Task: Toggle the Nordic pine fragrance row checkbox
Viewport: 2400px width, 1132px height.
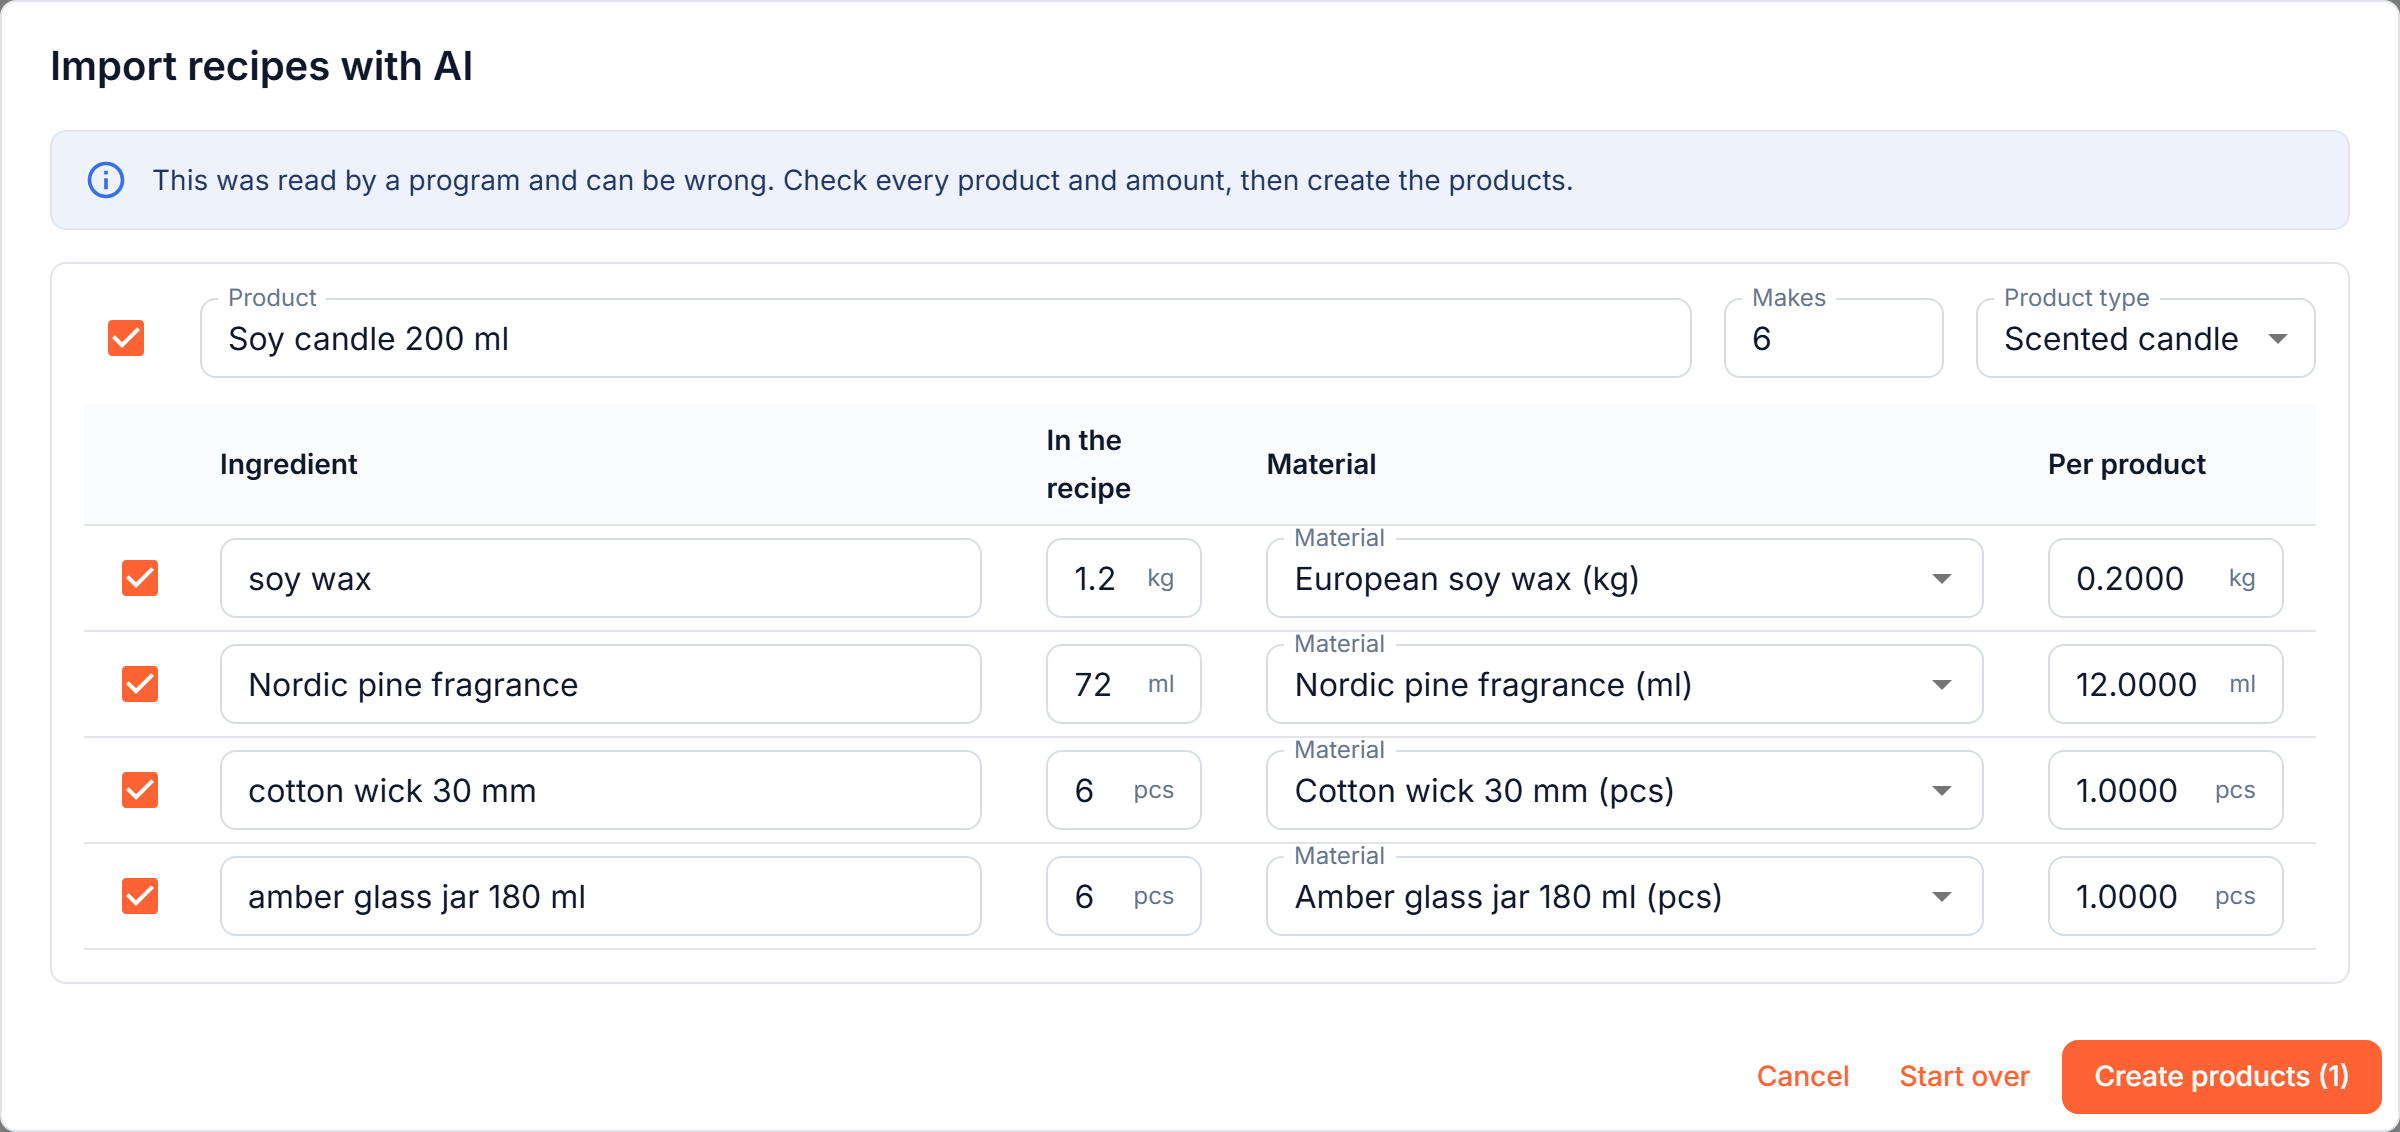Action: click(x=140, y=684)
